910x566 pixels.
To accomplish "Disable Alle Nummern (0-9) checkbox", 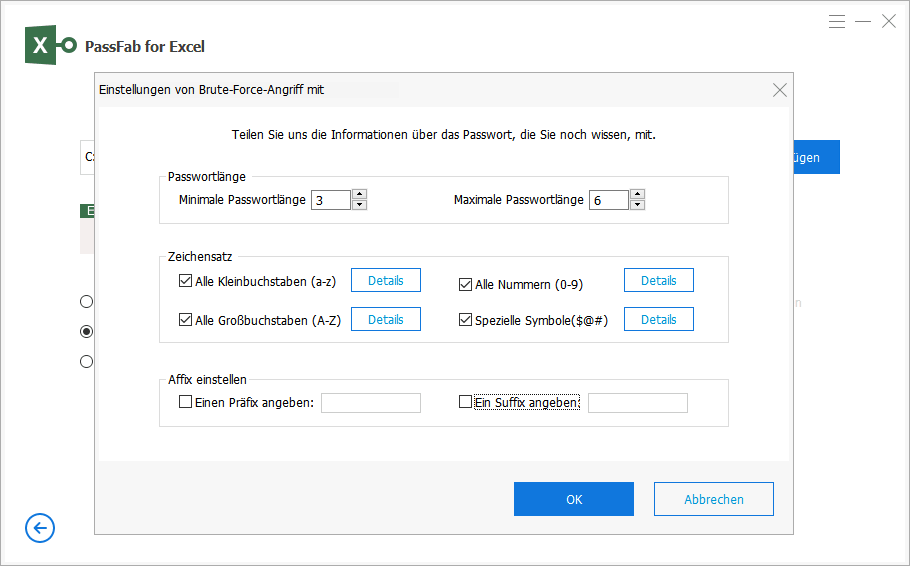I will click(x=465, y=284).
